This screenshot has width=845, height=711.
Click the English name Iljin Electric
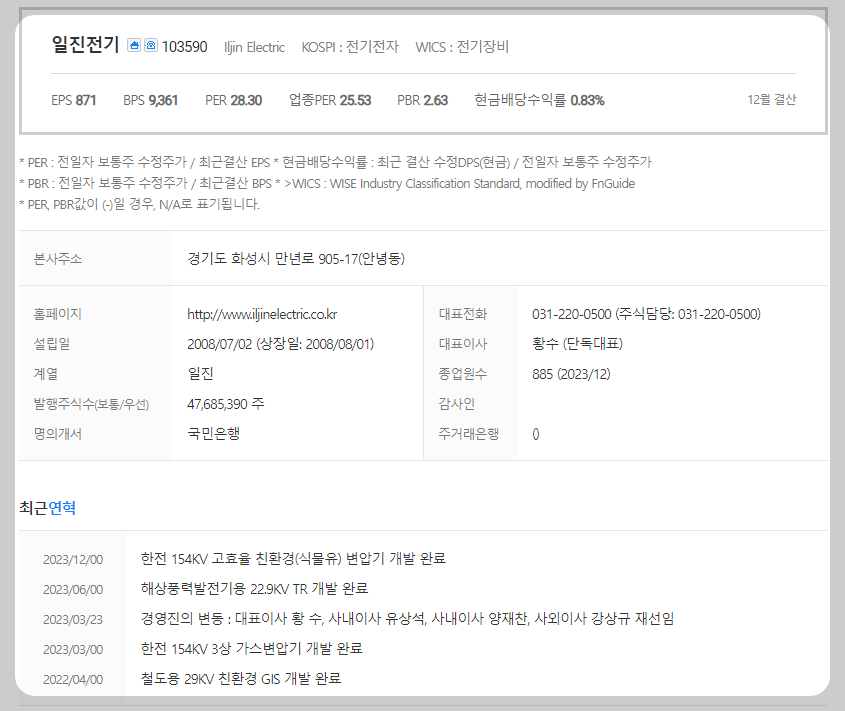point(254,47)
